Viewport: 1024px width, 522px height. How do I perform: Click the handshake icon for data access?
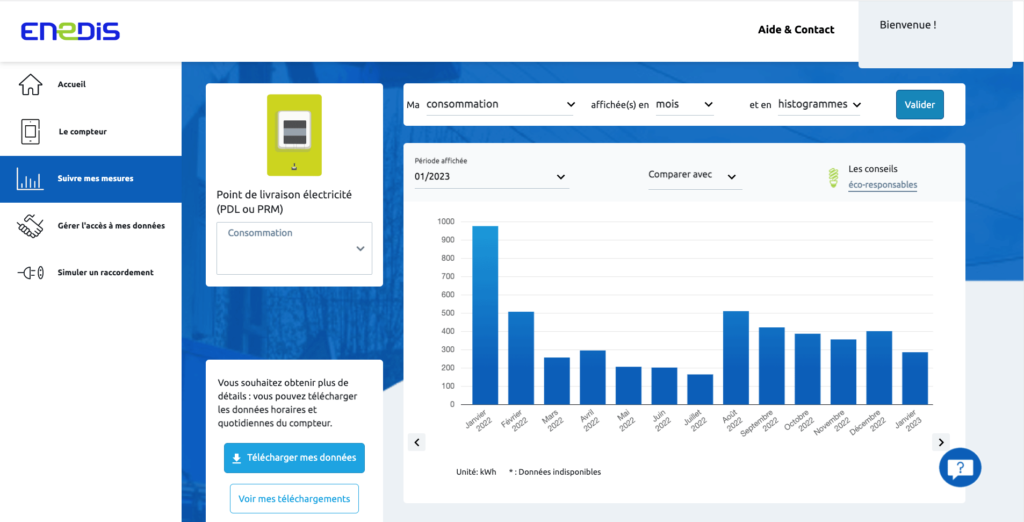click(30, 226)
